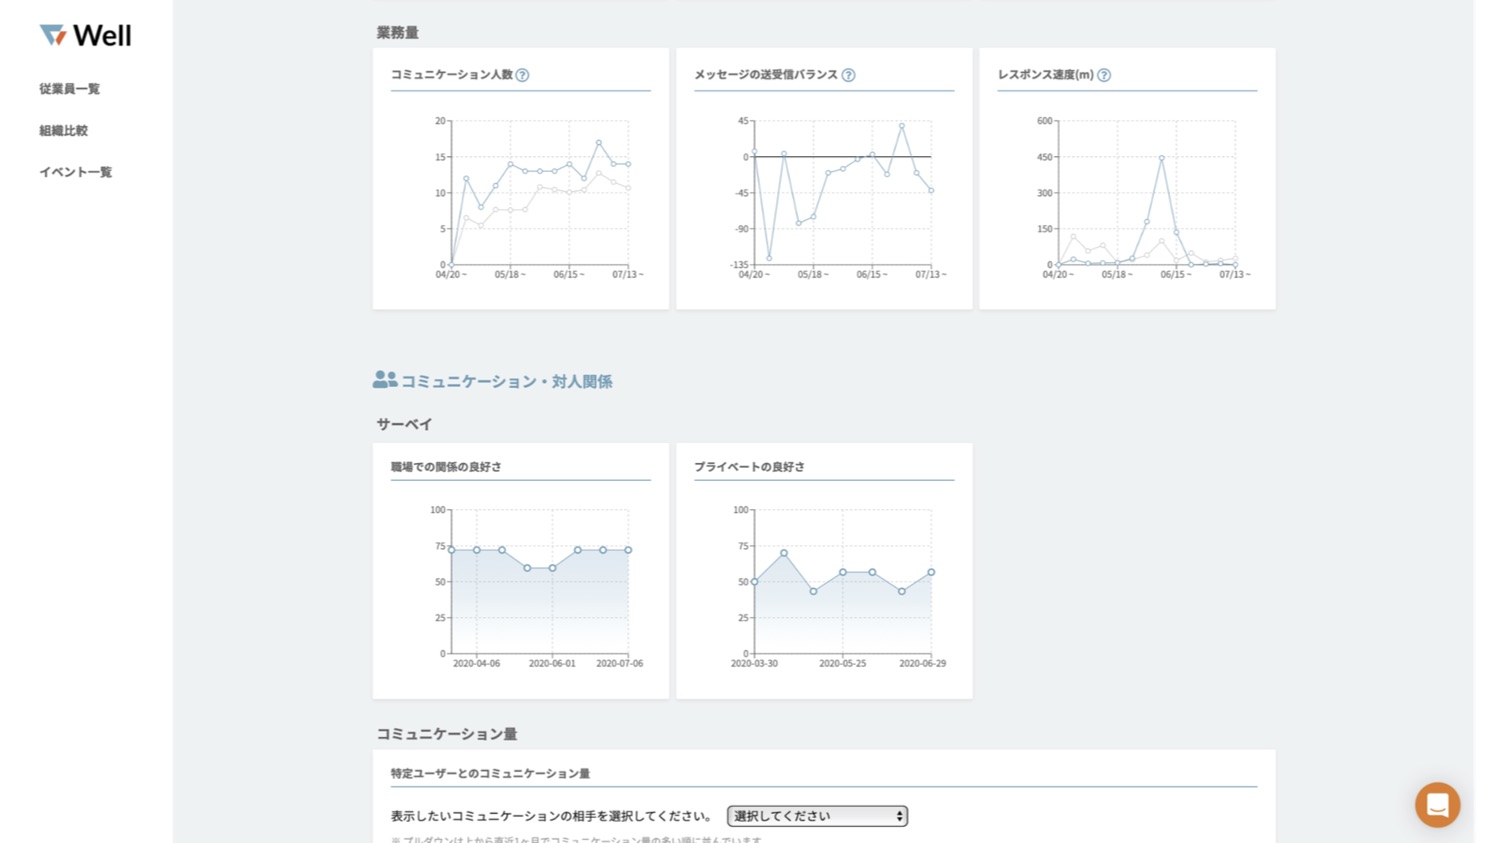Click the highest peak point in レスポンス速度 chart

(1162, 158)
